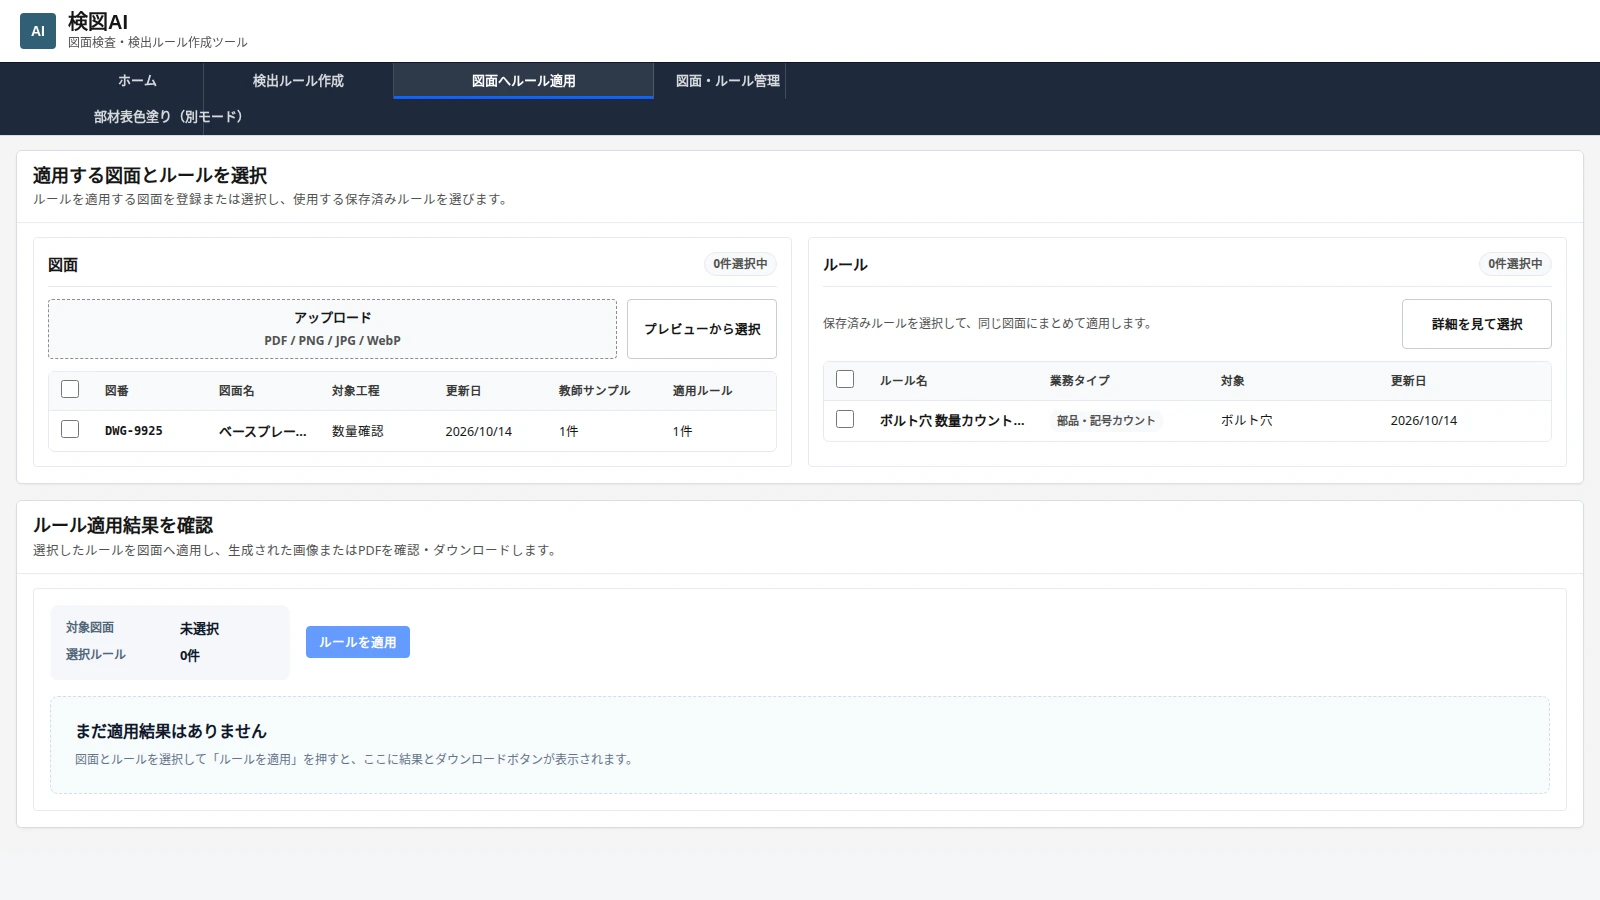Click the ボルト穴 数量カウント... rule name
This screenshot has height=900, width=1600.
pos(952,421)
